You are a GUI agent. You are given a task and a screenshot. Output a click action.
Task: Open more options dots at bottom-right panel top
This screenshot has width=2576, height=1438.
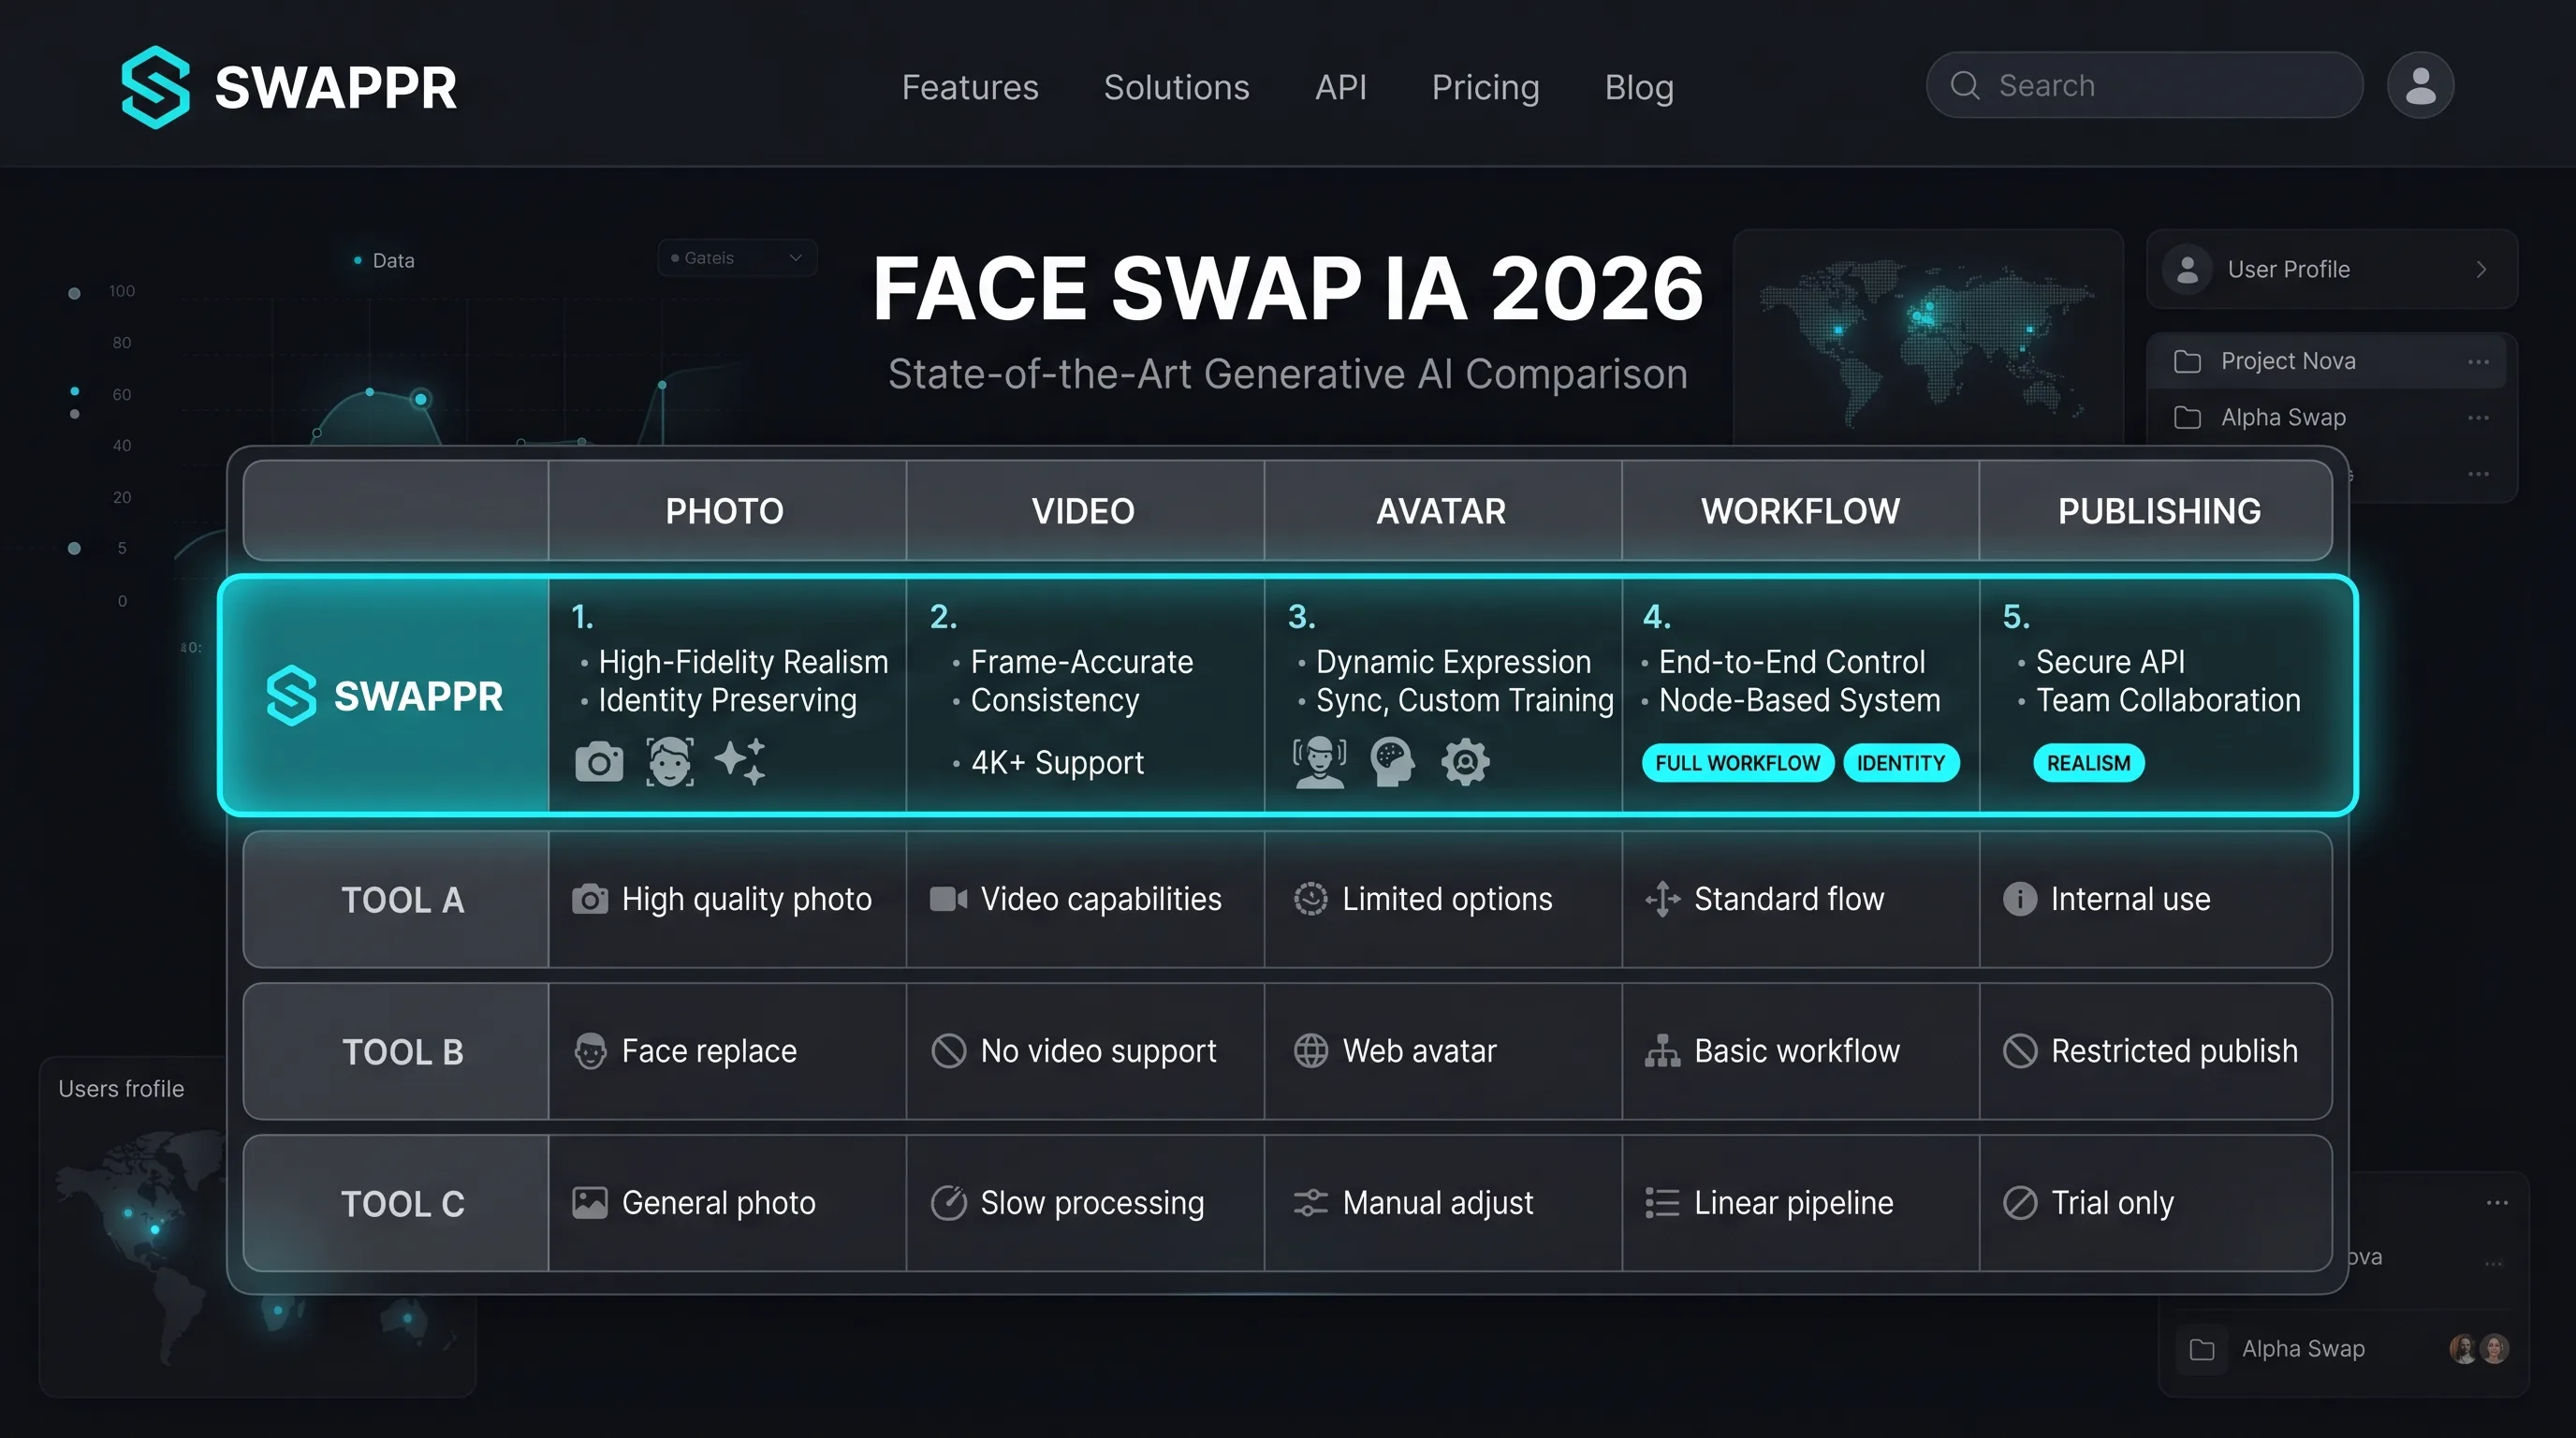click(2497, 1203)
